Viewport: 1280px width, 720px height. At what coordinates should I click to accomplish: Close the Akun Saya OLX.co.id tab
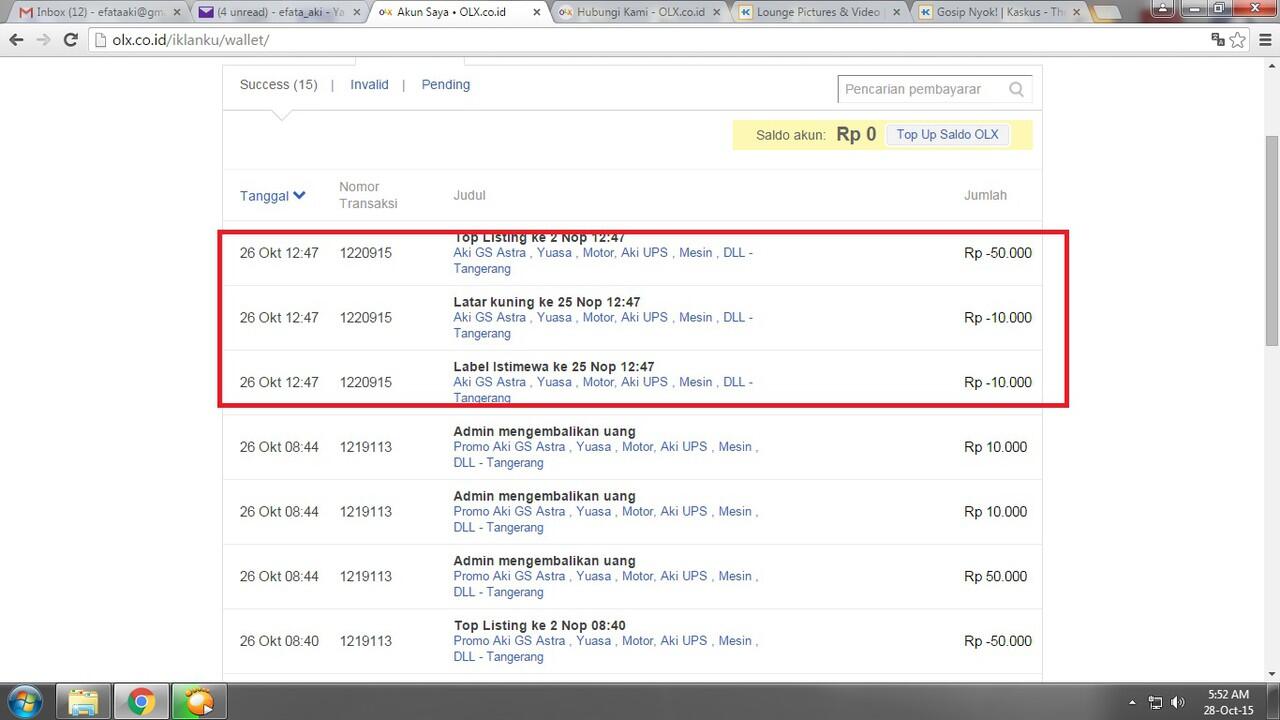(535, 12)
